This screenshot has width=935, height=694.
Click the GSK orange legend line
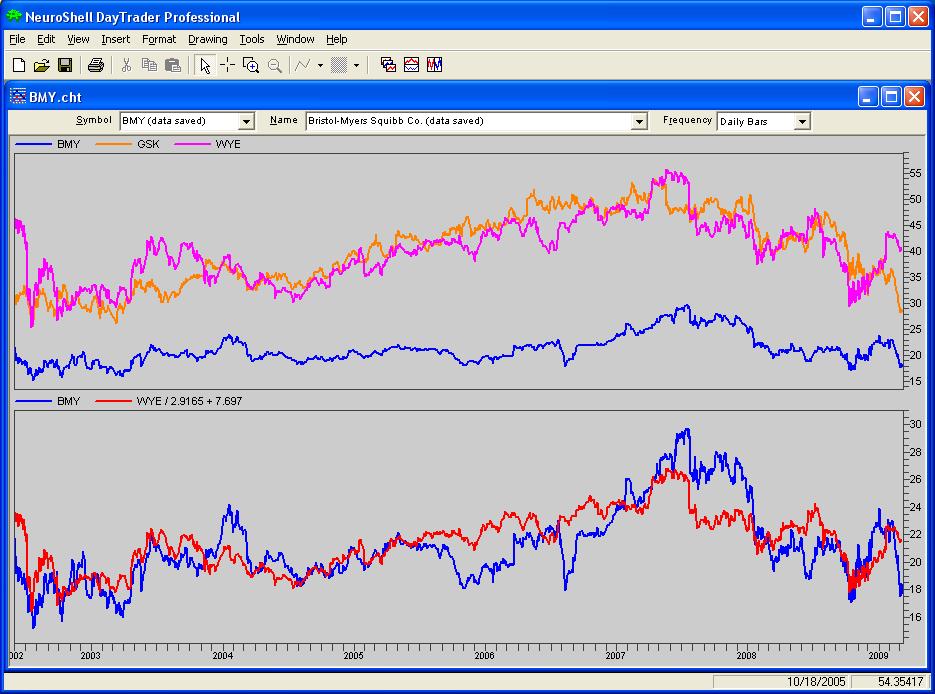[x=113, y=144]
